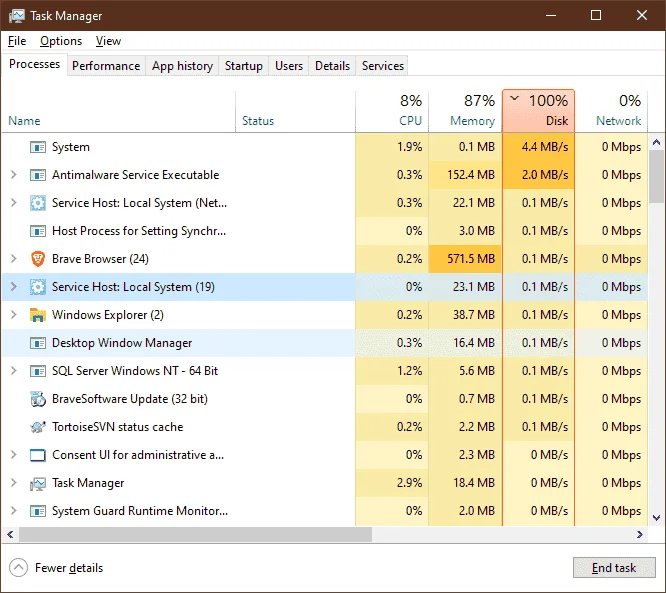Switch to the Services tab
The image size is (666, 593).
point(382,66)
